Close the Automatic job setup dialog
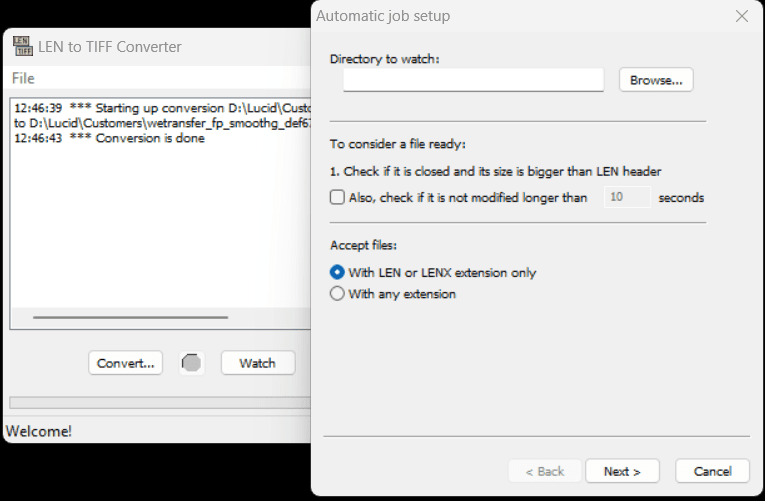This screenshot has width=765, height=501. pyautogui.click(x=742, y=16)
